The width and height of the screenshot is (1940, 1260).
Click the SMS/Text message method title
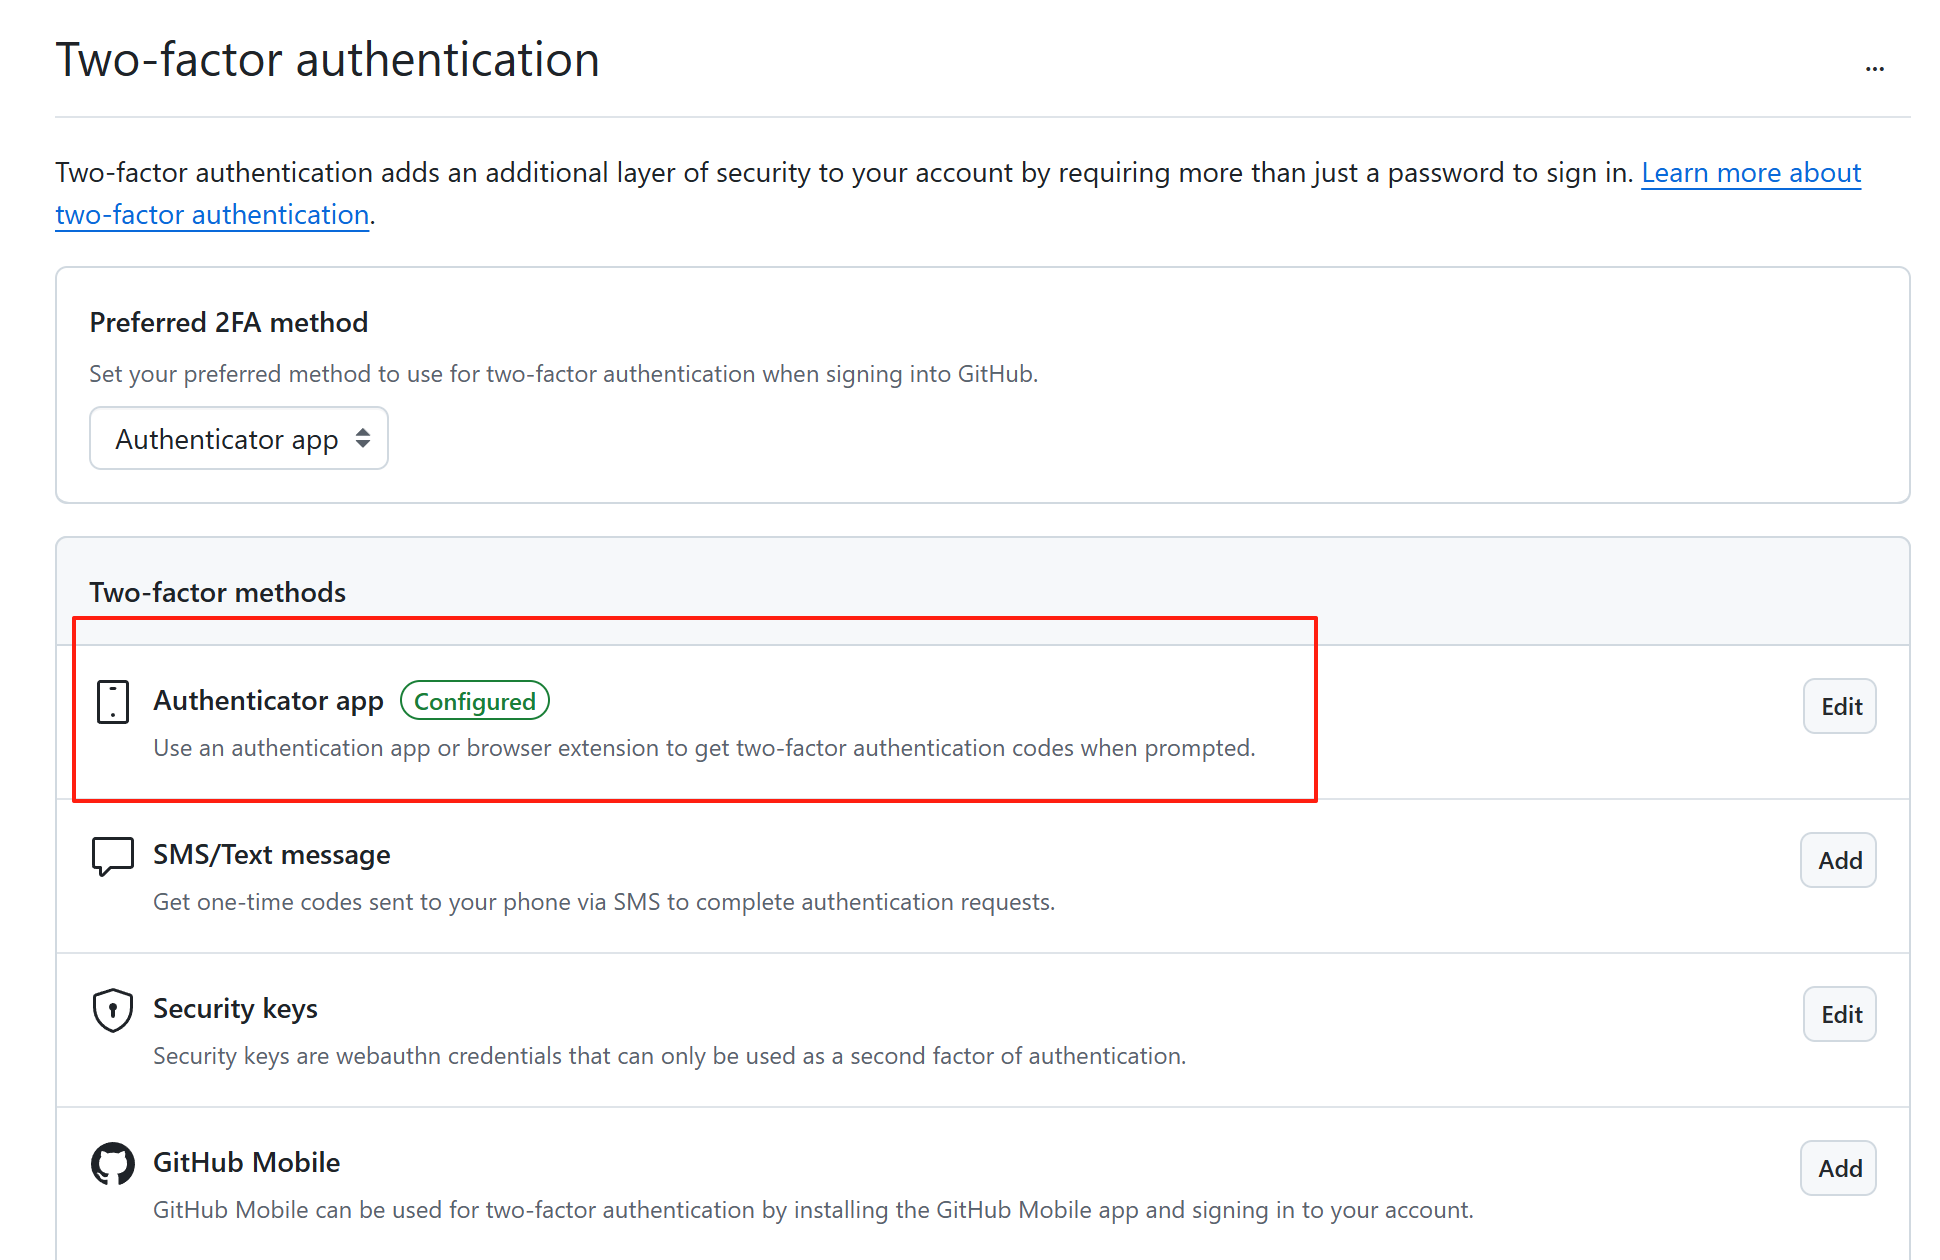click(271, 855)
